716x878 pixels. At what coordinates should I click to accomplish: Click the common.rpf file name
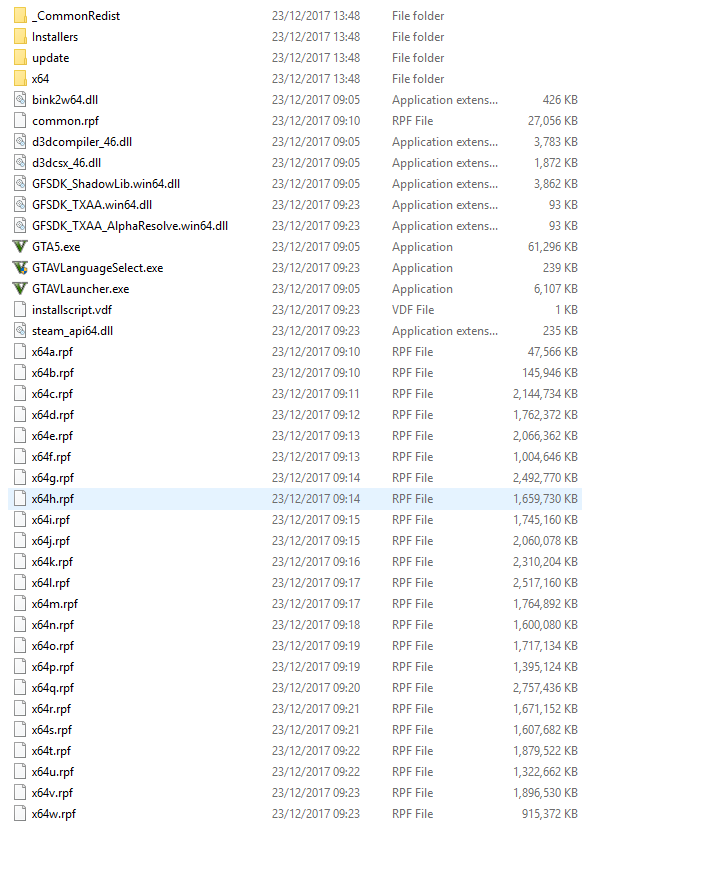pos(65,121)
